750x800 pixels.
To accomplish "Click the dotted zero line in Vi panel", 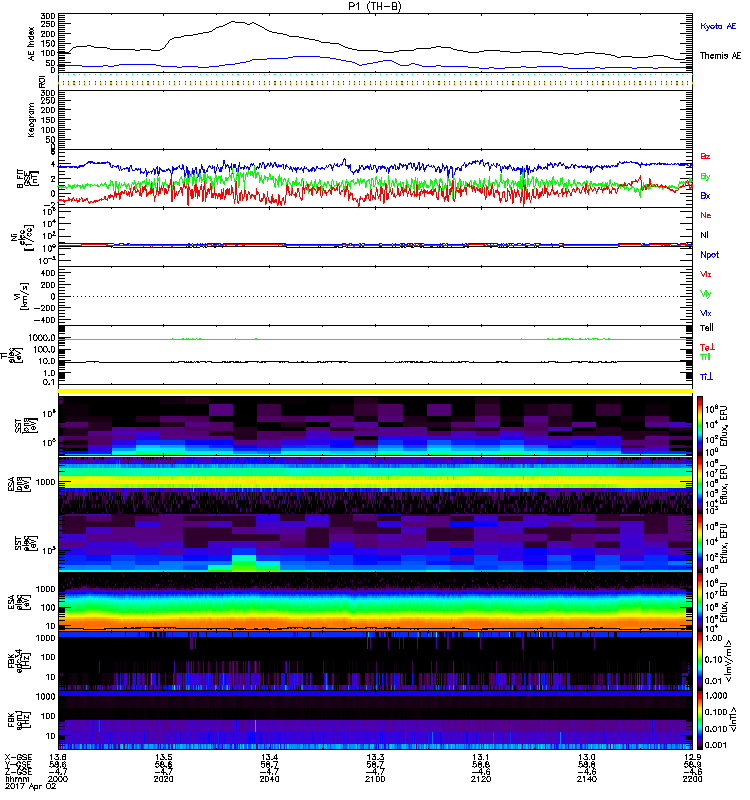I will pyautogui.click(x=375, y=296).
